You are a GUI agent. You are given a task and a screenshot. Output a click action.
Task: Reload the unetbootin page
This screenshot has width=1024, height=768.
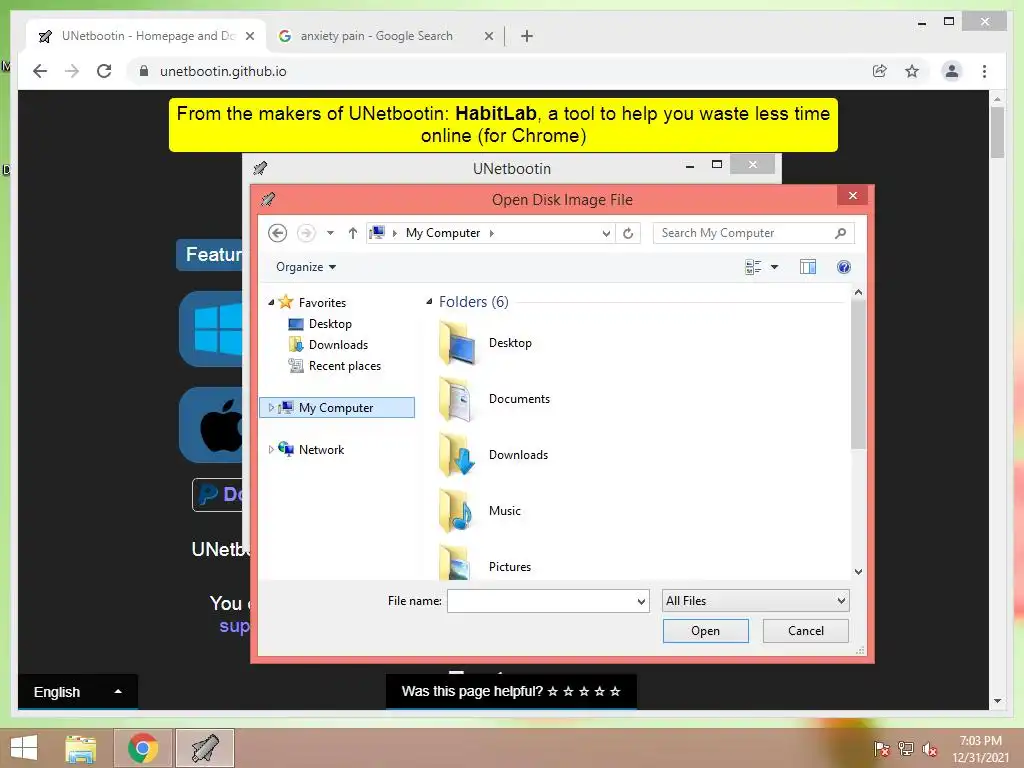[x=104, y=71]
